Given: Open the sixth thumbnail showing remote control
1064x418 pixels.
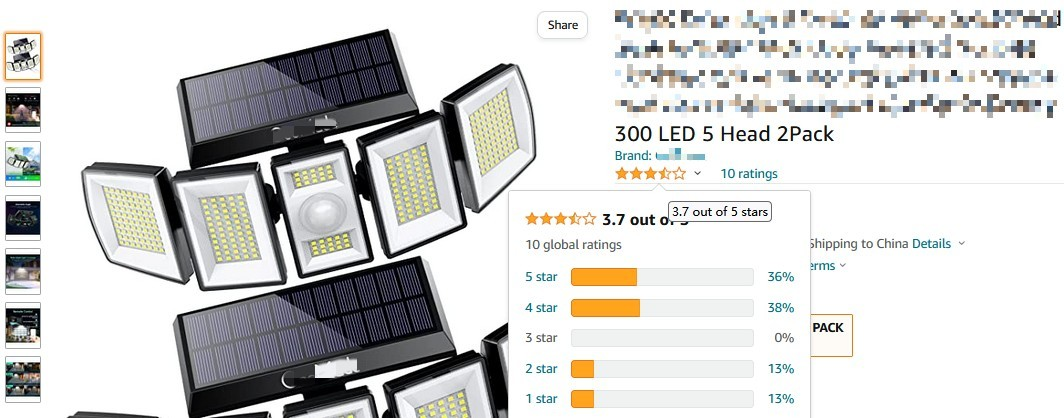Looking at the screenshot, I should (x=23, y=325).
